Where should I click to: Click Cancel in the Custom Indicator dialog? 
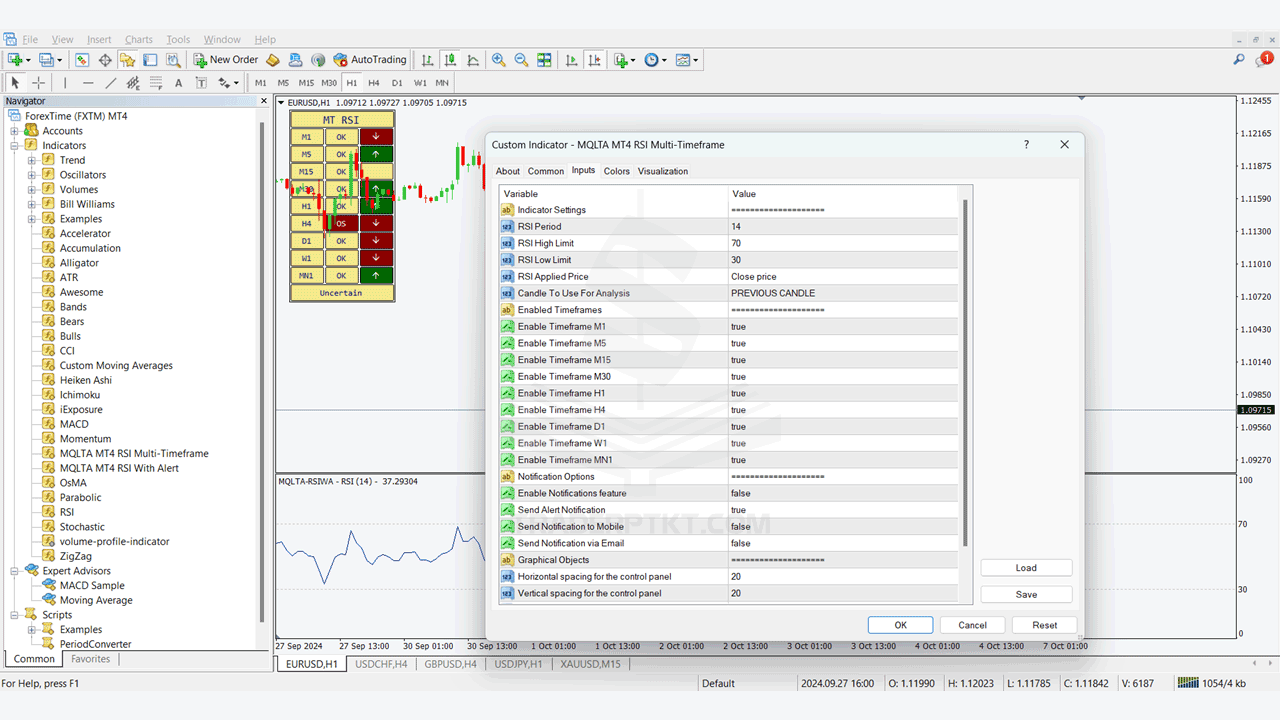click(x=972, y=625)
